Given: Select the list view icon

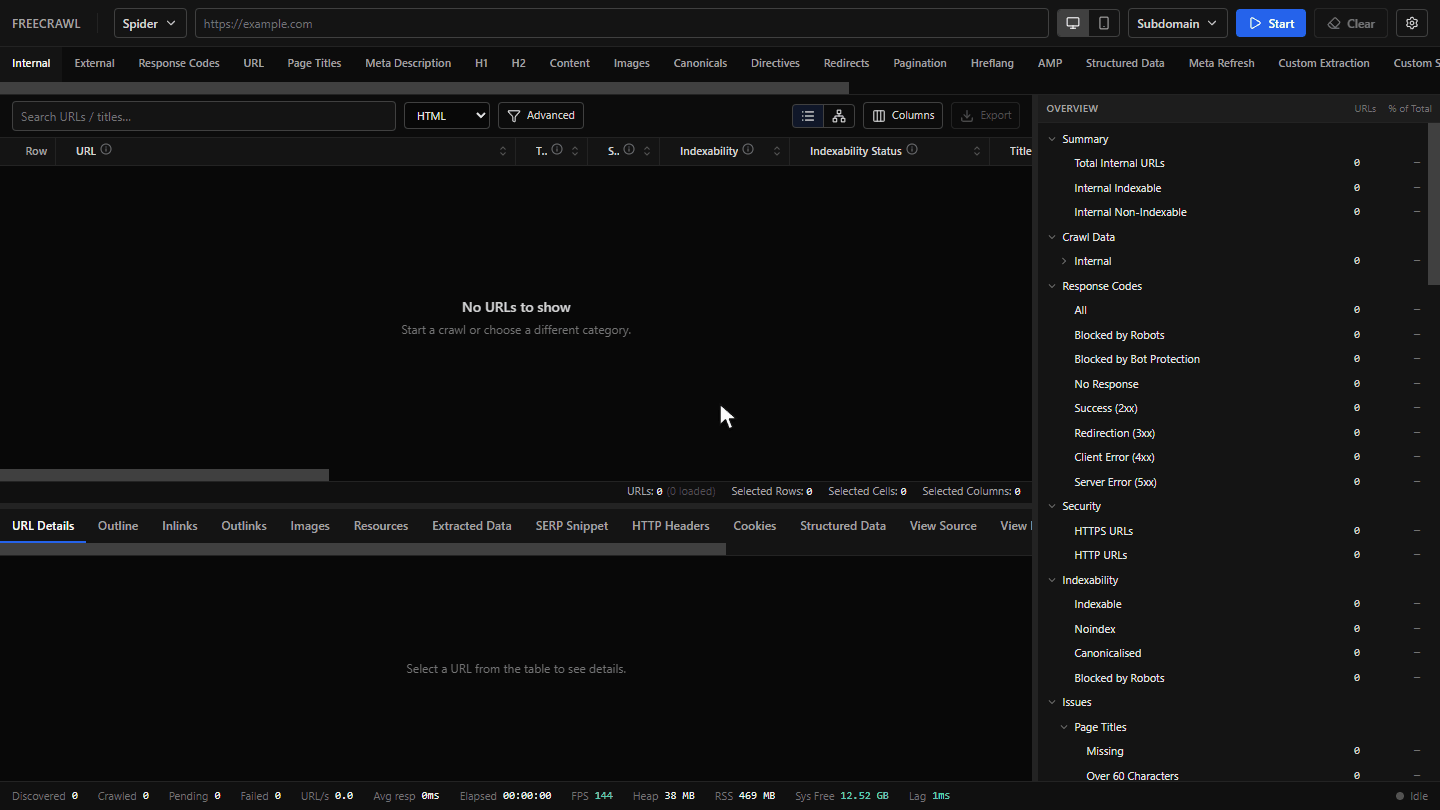Looking at the screenshot, I should click(808, 116).
